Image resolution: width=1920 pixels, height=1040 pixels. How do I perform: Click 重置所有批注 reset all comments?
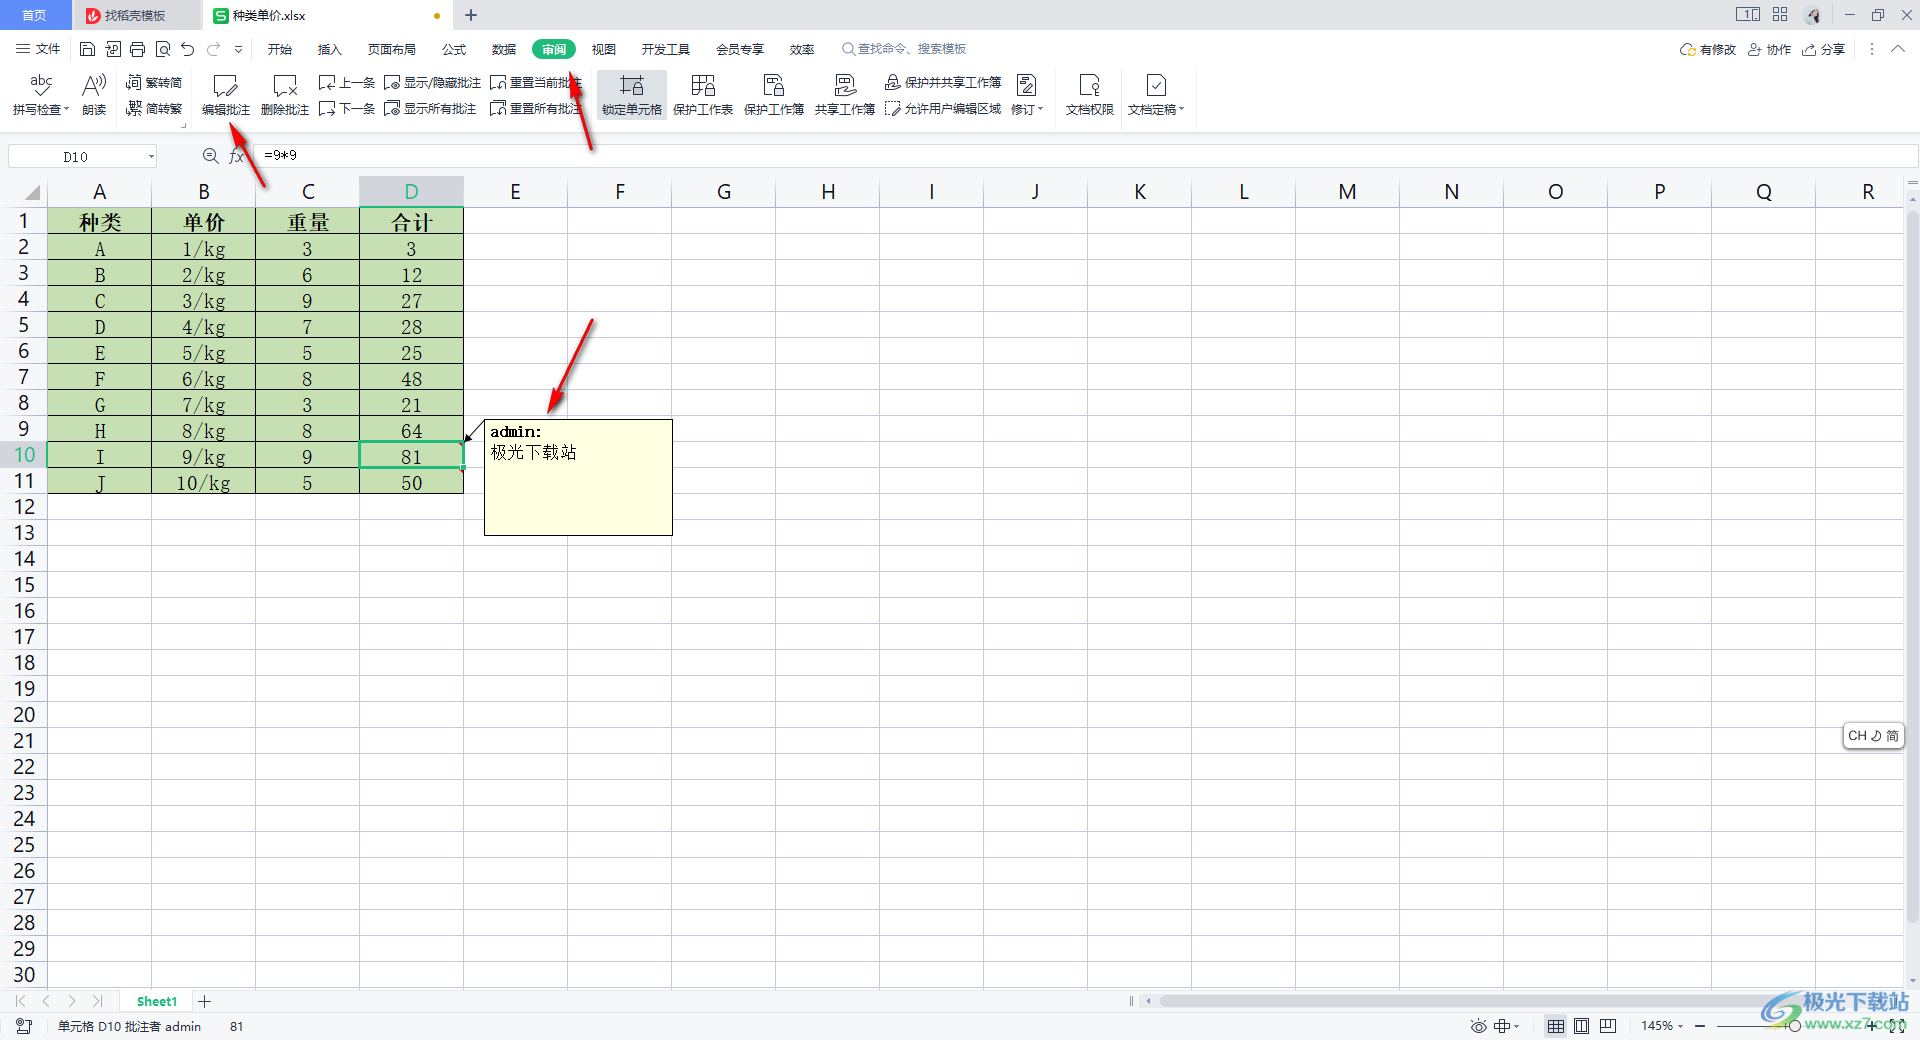[536, 108]
